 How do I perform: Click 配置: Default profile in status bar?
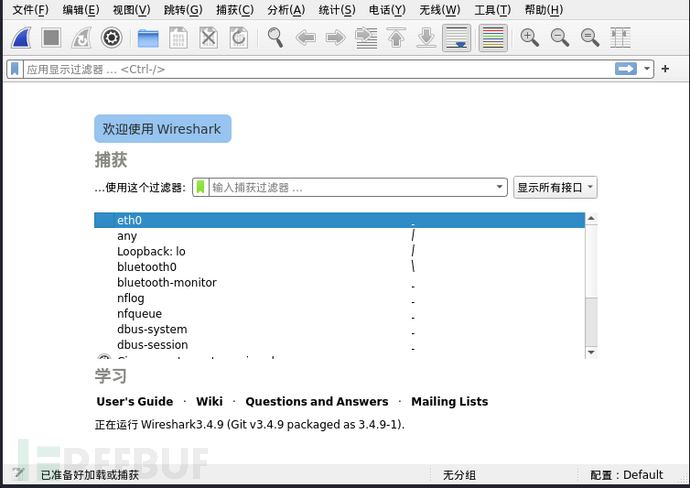tap(626, 475)
